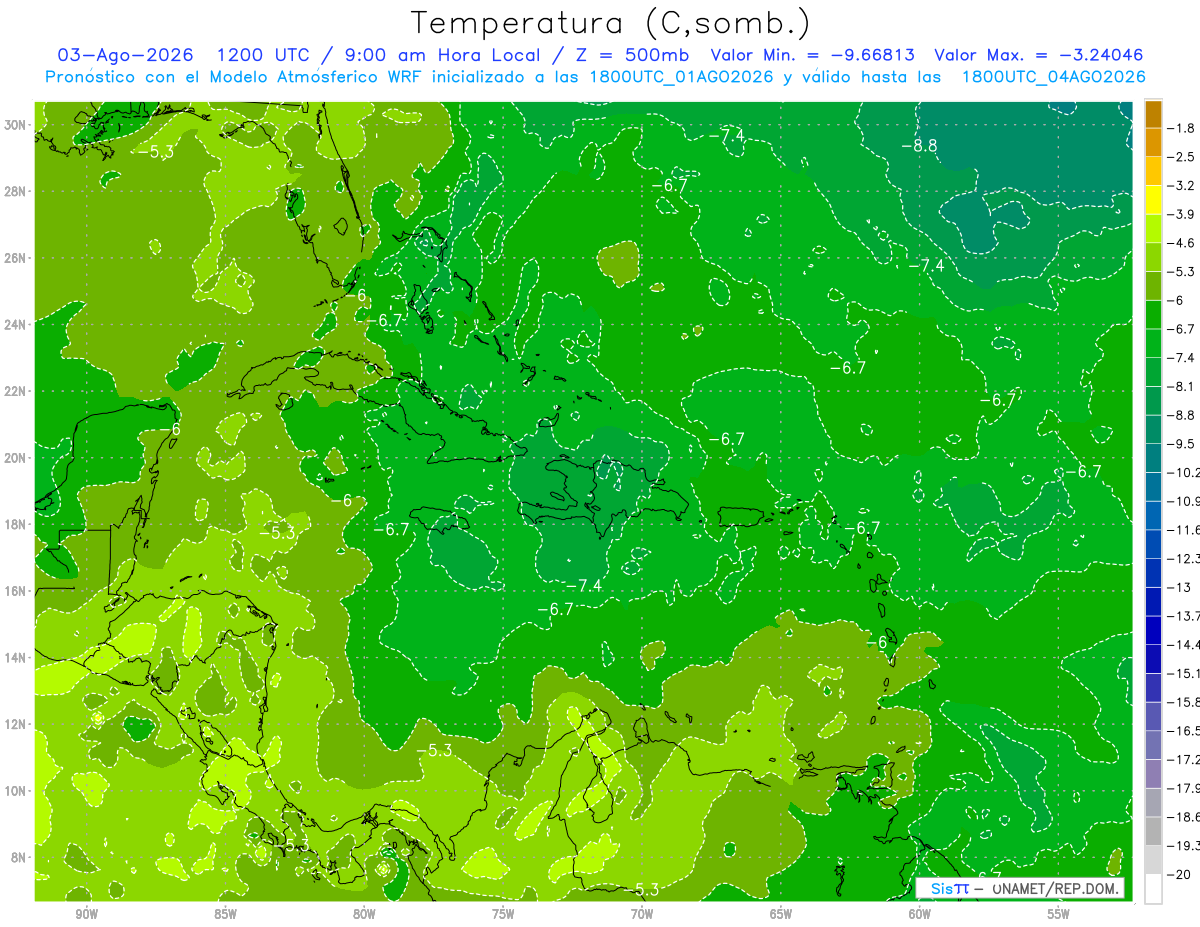
Task: Click the "Valor Max. = -3.24046" text
Action: pyautogui.click(x=1038, y=55)
